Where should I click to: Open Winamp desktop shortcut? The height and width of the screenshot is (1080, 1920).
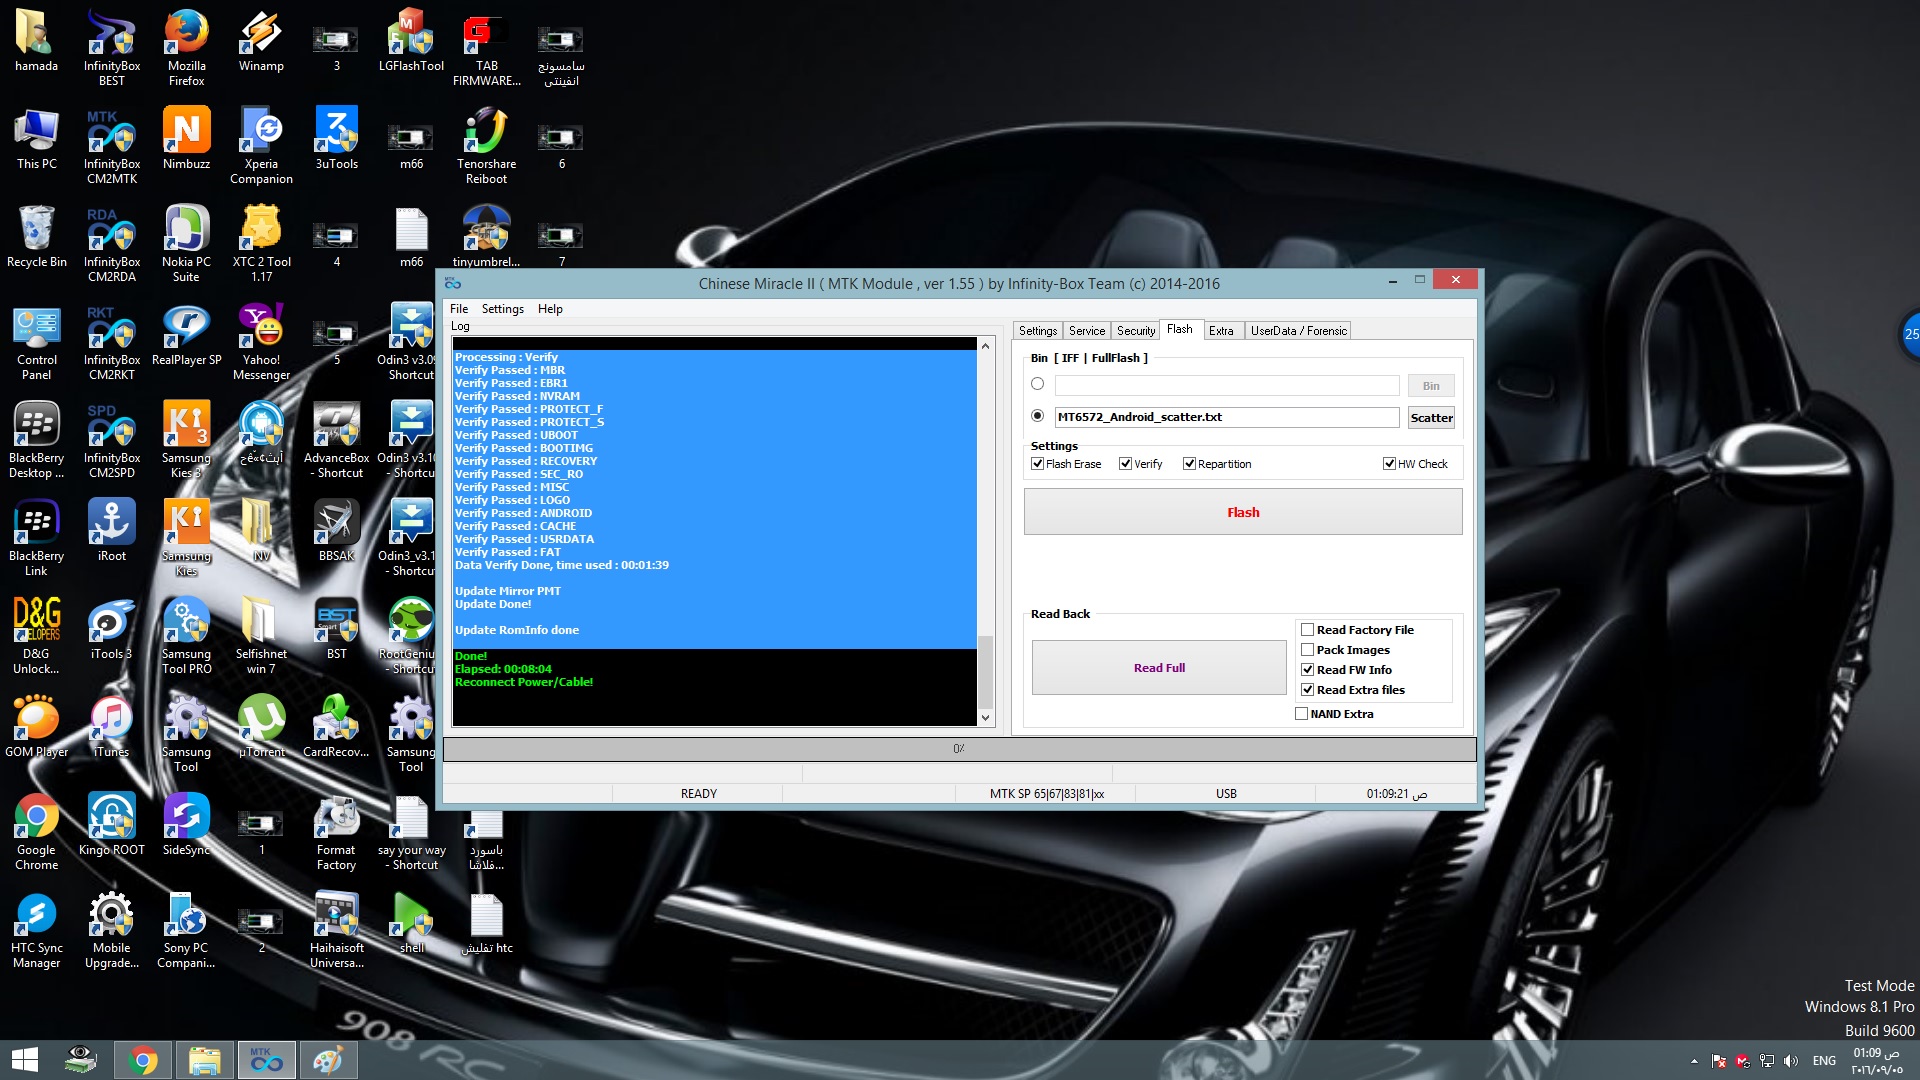point(261,41)
